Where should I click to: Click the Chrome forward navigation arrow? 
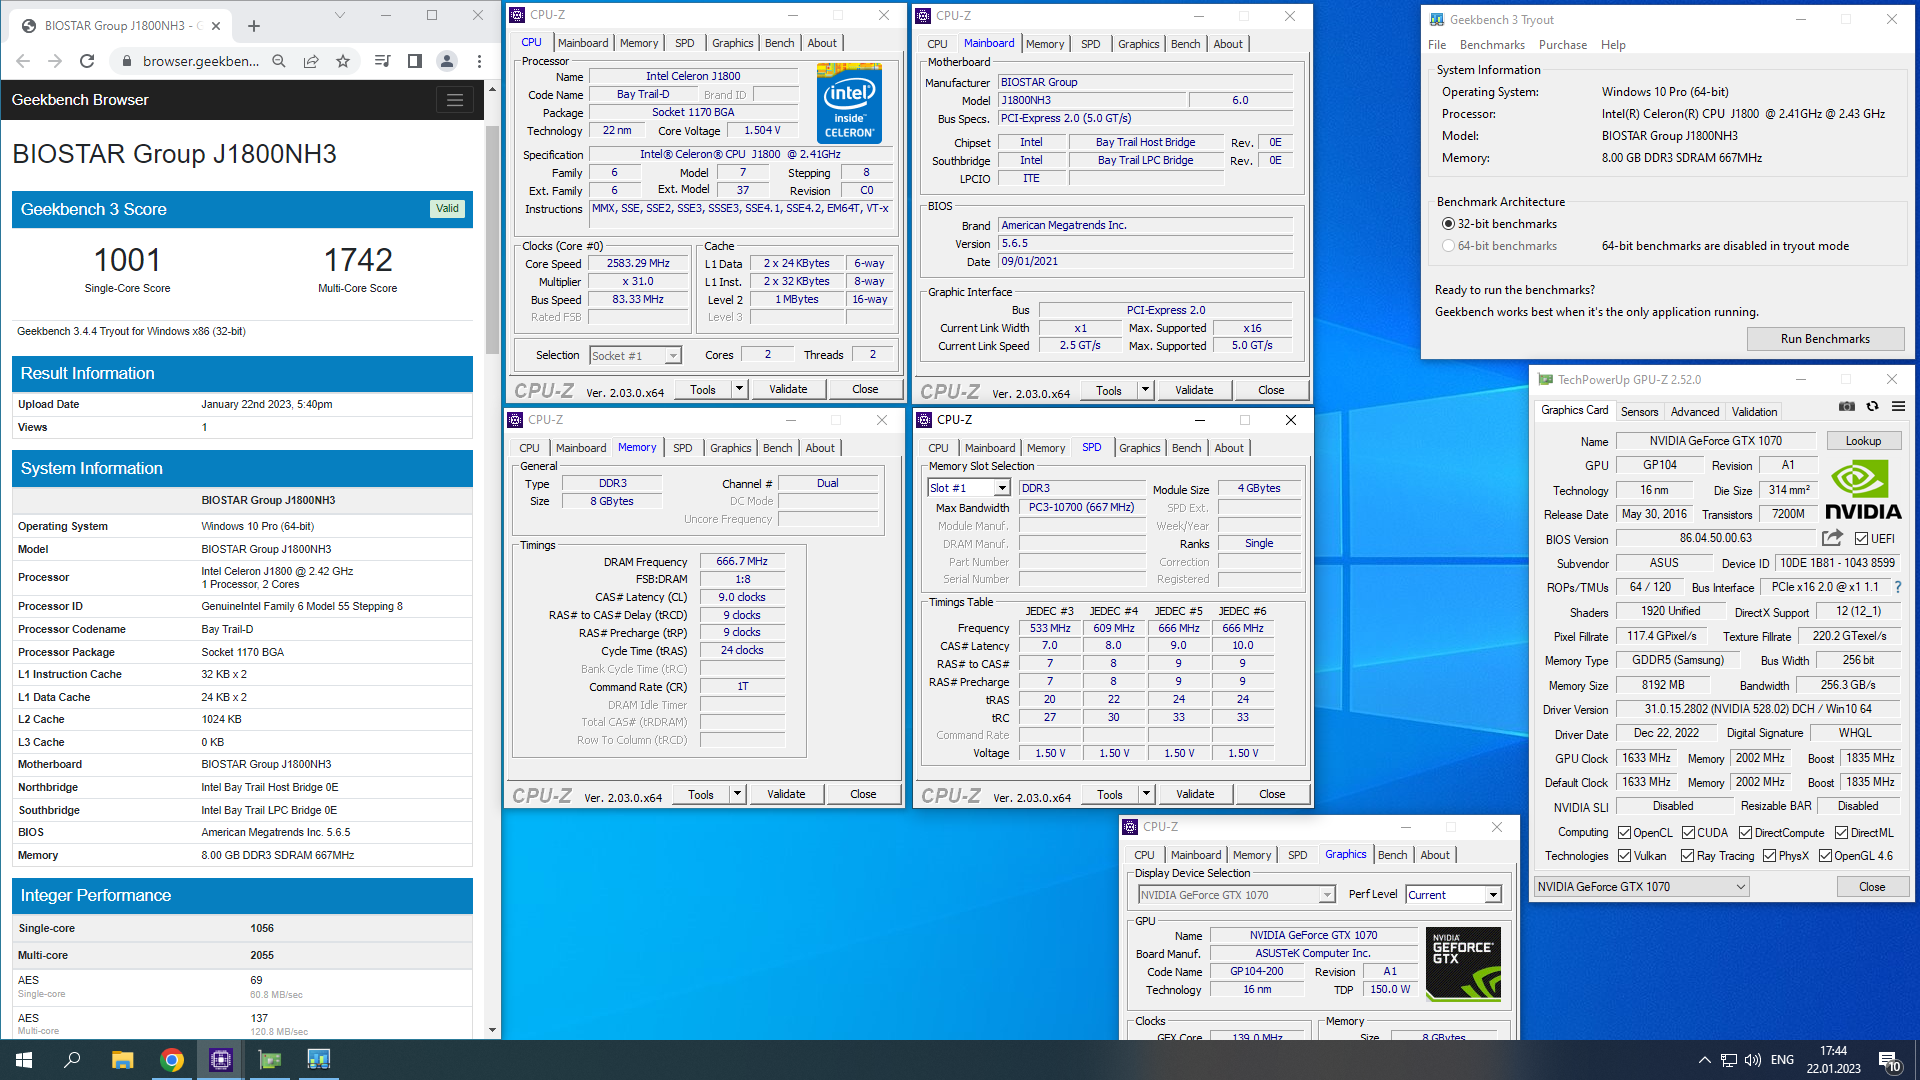click(55, 61)
